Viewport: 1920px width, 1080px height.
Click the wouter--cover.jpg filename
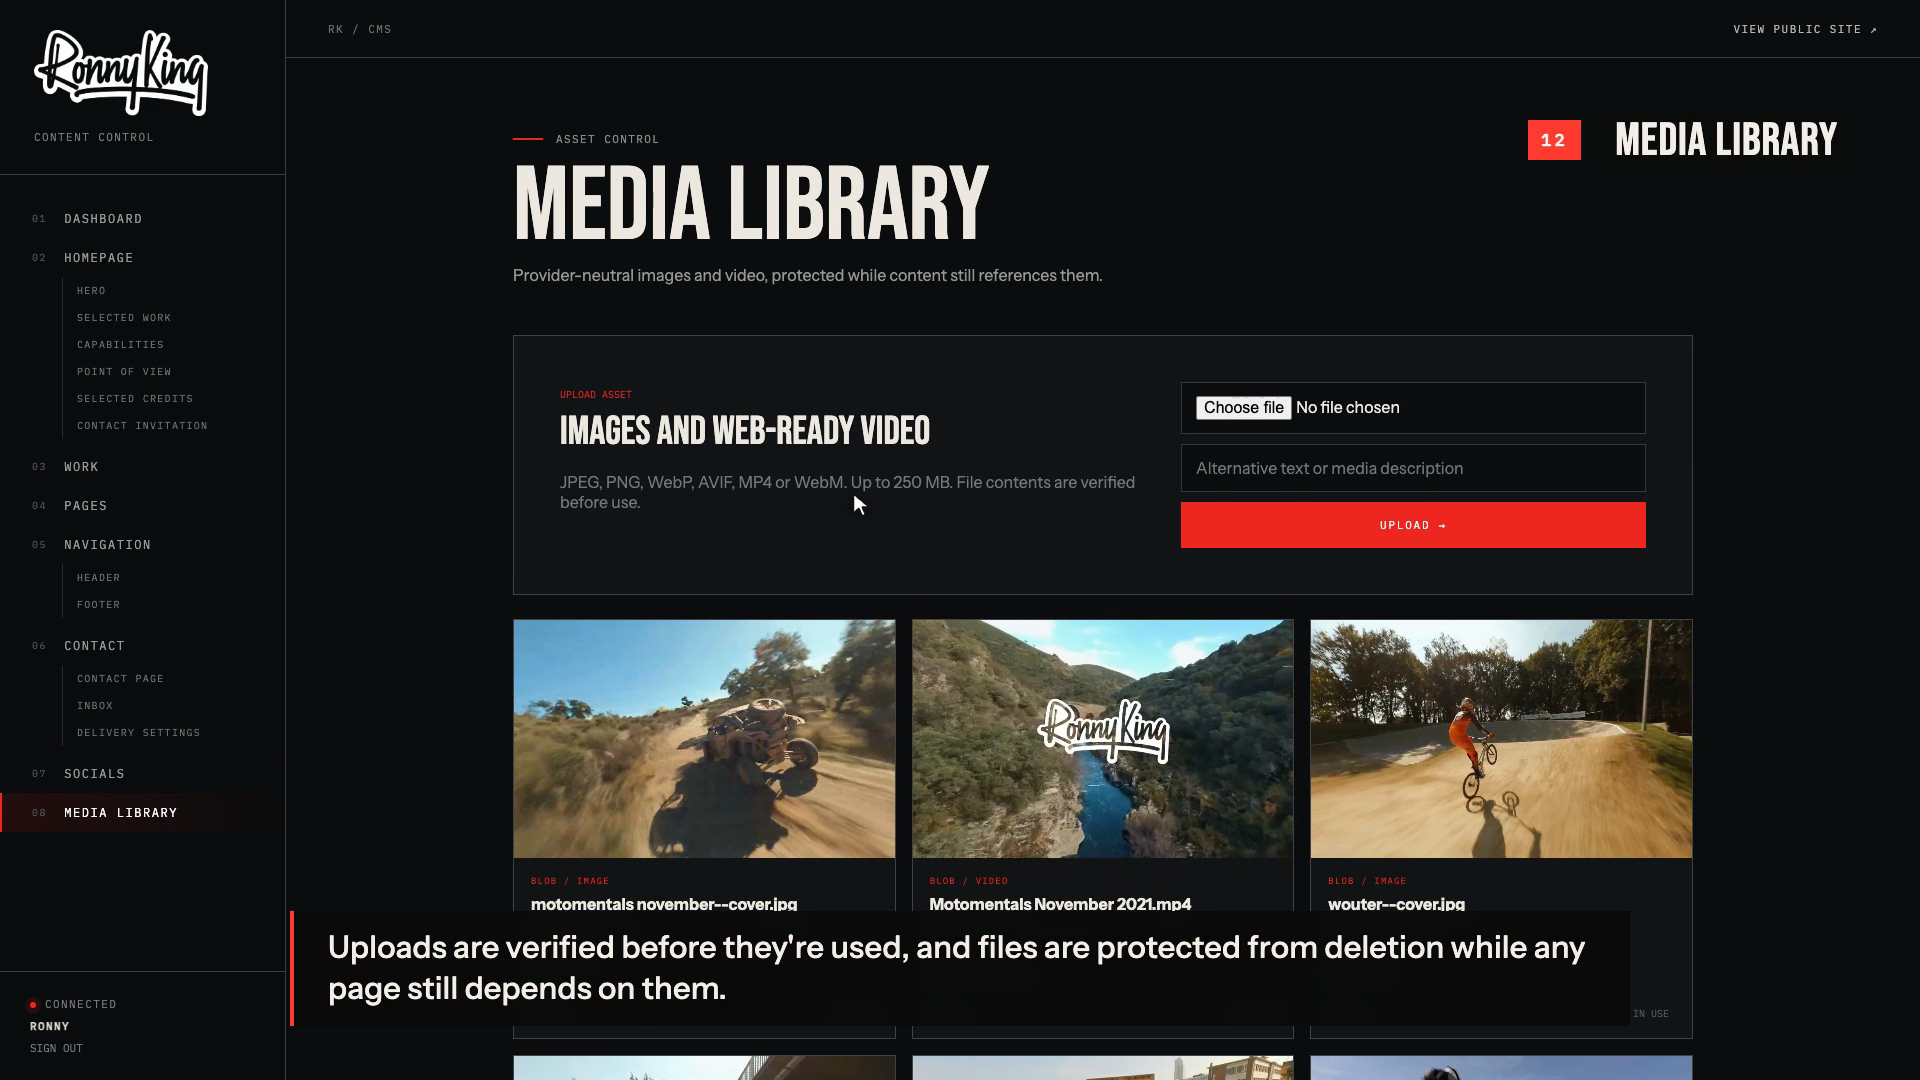click(x=1396, y=904)
